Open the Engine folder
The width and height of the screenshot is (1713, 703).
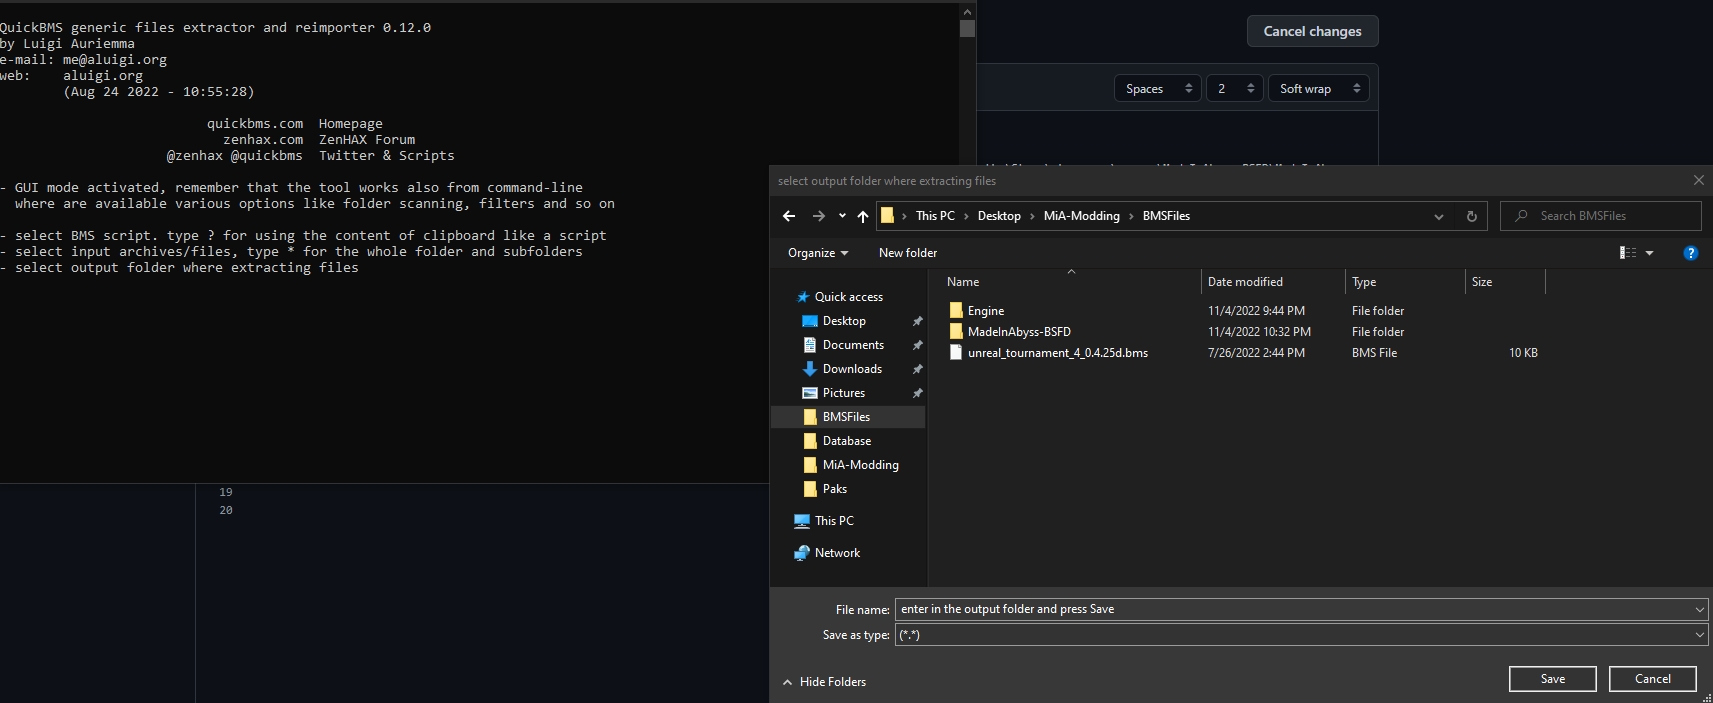[x=985, y=311]
